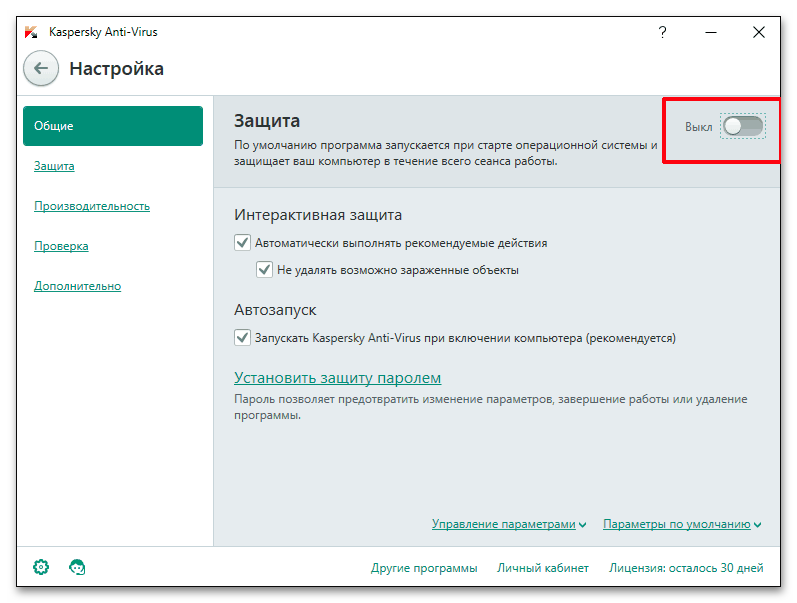Click the Установить защиту паролем link

click(338, 378)
